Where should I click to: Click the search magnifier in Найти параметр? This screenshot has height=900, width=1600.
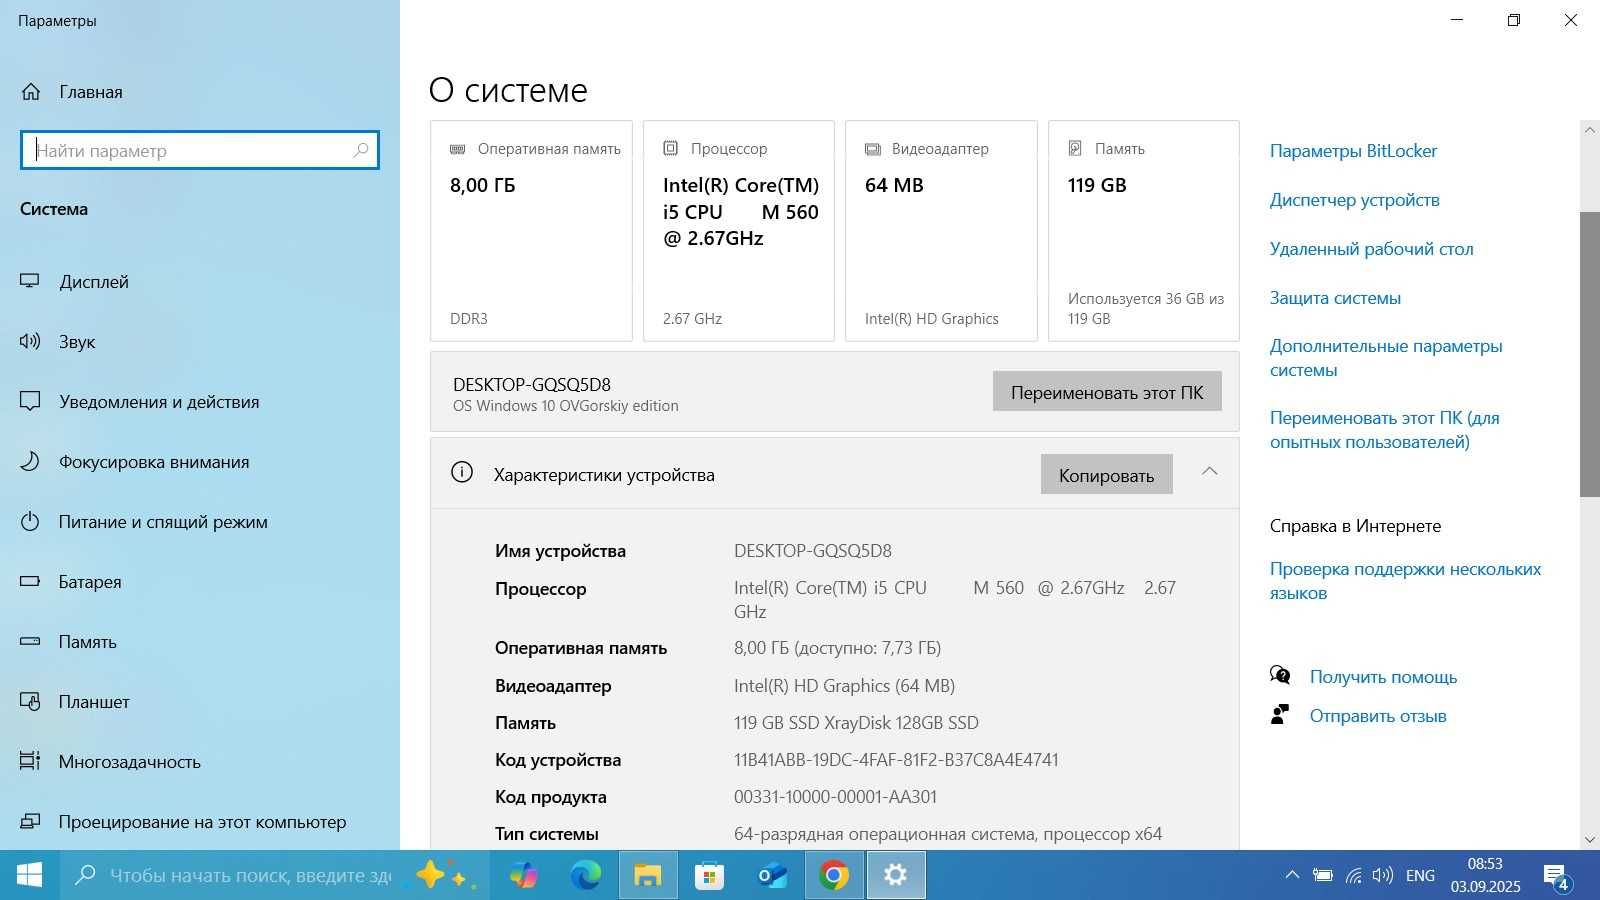(361, 150)
